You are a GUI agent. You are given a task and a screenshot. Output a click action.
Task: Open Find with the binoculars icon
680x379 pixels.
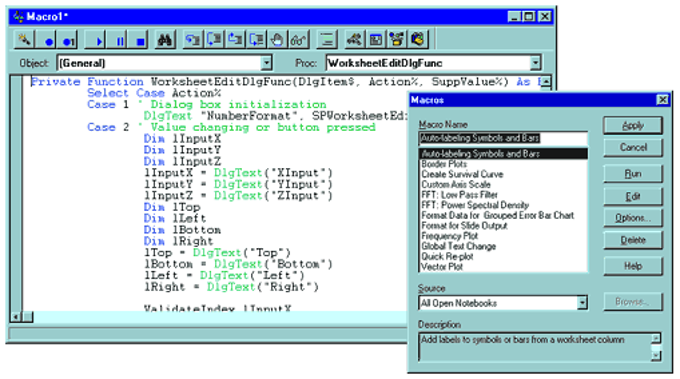[x=165, y=40]
